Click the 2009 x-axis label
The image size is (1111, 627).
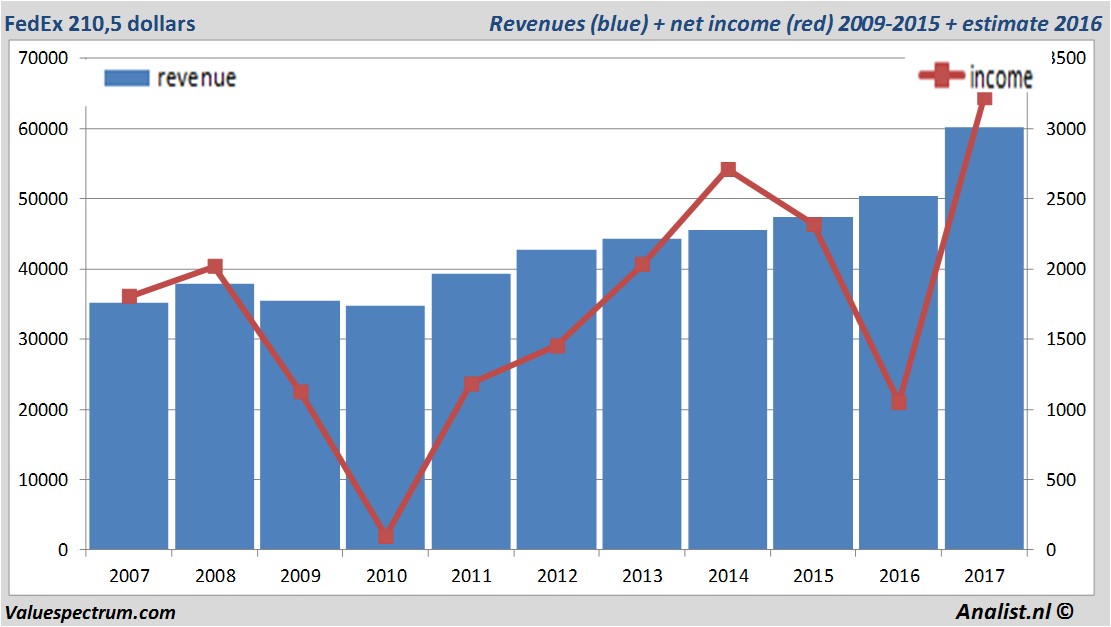pyautogui.click(x=300, y=575)
